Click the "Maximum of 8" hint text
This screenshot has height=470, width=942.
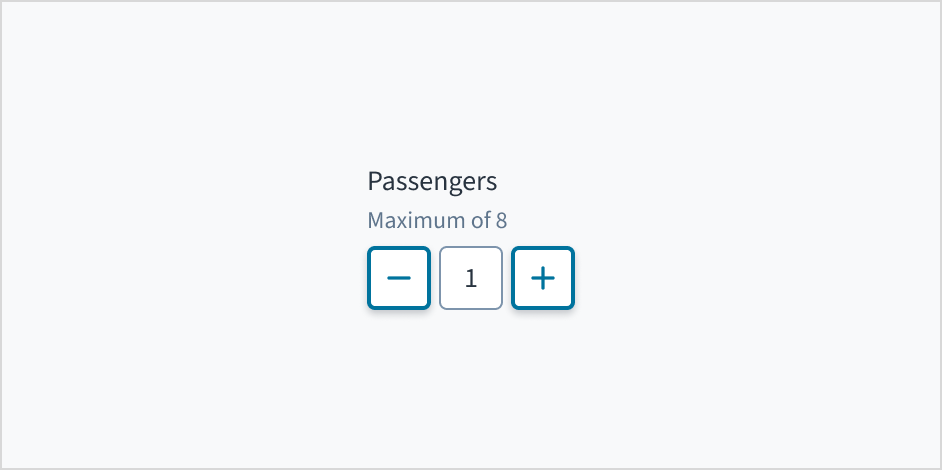point(437,220)
